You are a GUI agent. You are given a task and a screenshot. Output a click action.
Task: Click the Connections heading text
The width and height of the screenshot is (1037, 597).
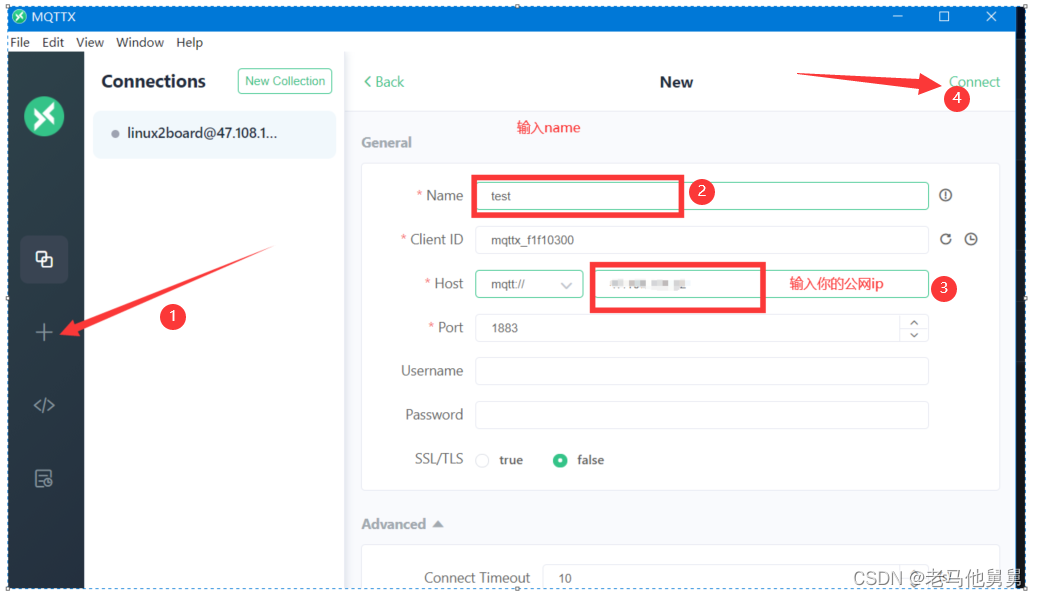tap(153, 81)
